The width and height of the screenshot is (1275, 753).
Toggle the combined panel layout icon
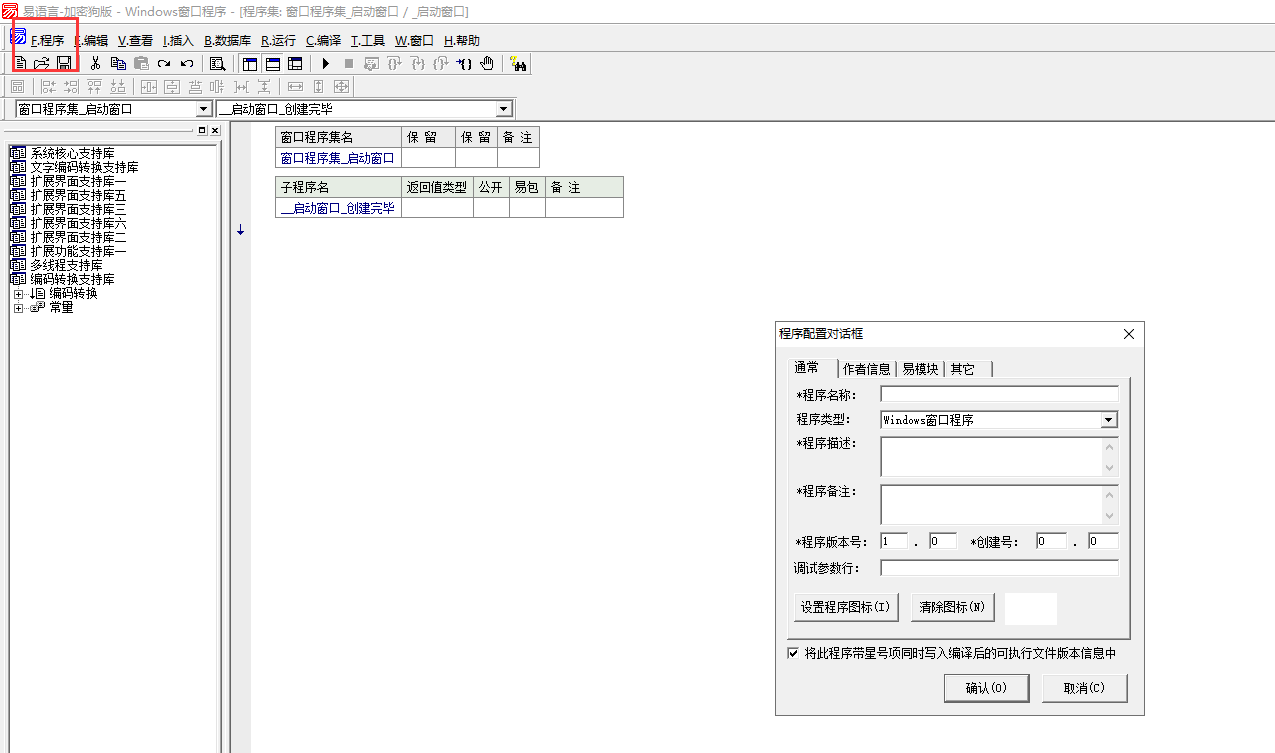(x=295, y=63)
